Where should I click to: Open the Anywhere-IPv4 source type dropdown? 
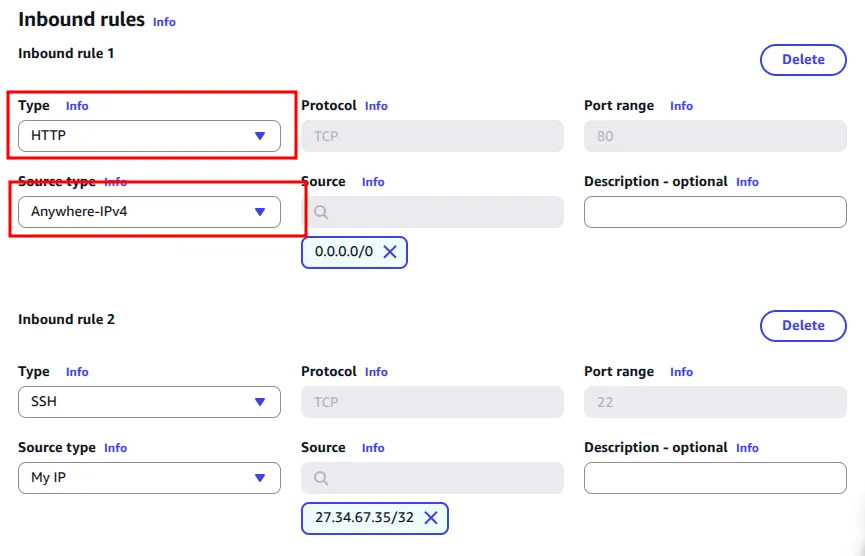coord(149,212)
